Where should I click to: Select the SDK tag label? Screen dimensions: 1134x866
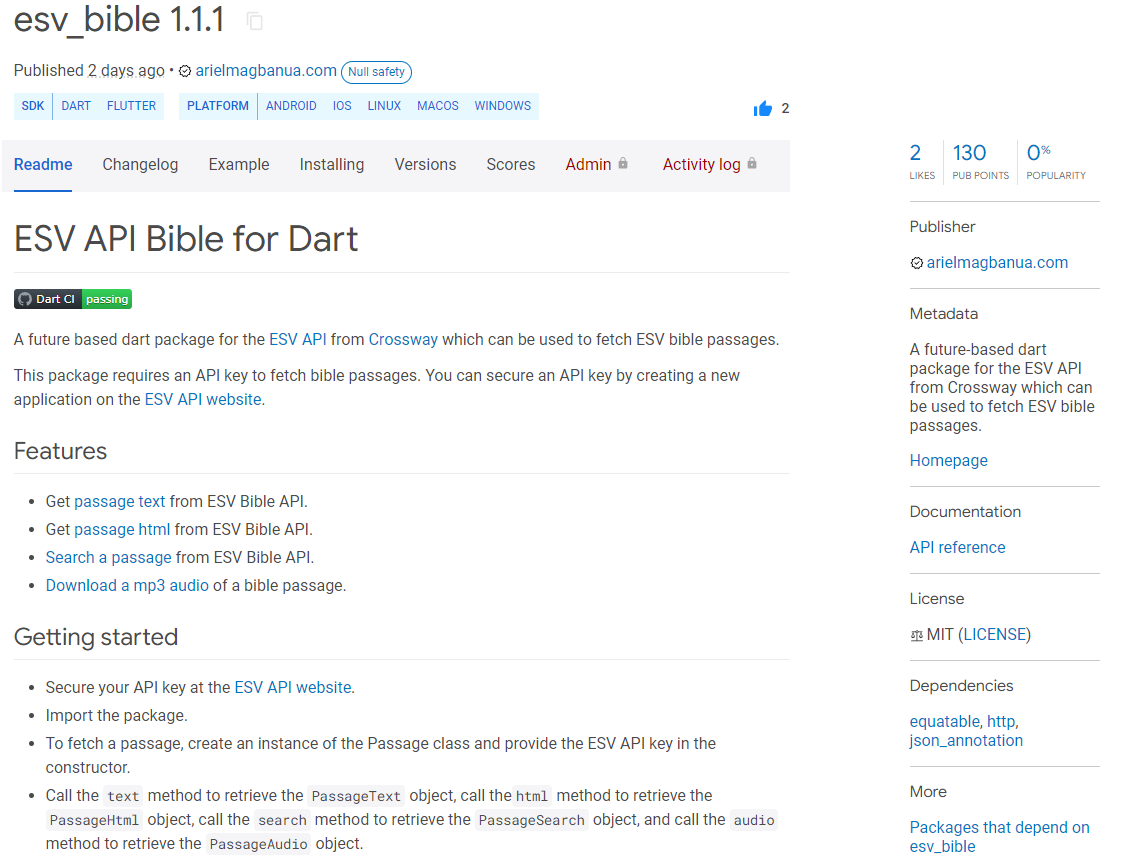33,106
